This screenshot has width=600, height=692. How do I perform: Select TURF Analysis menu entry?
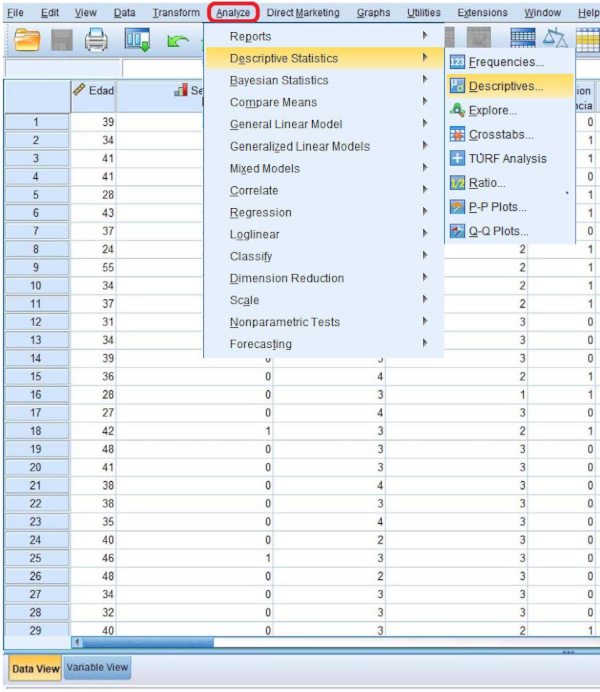coord(507,158)
